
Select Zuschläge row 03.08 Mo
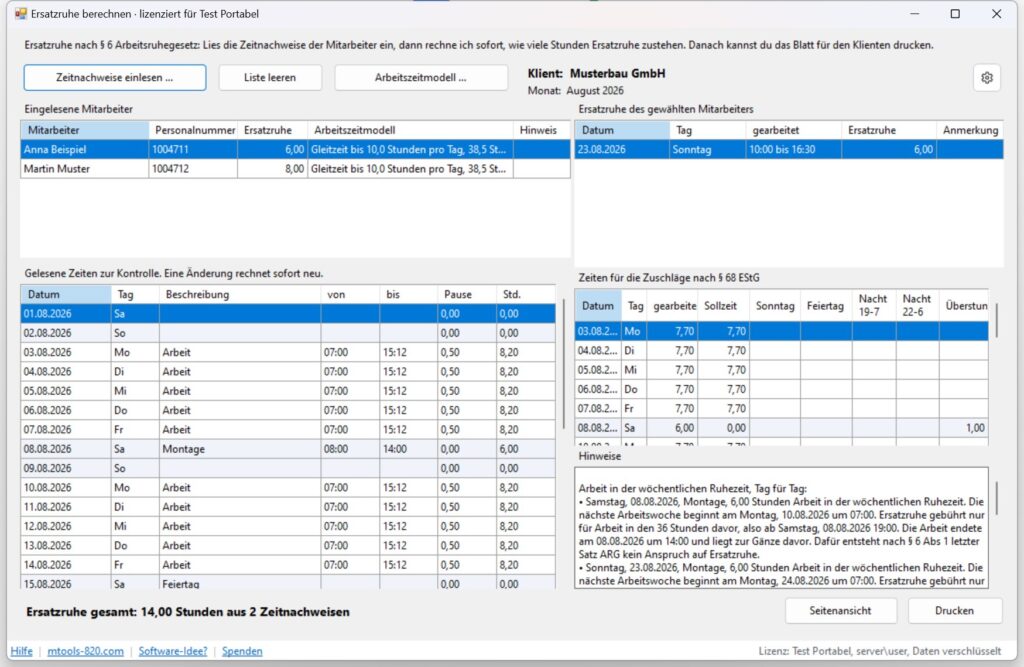[781, 331]
